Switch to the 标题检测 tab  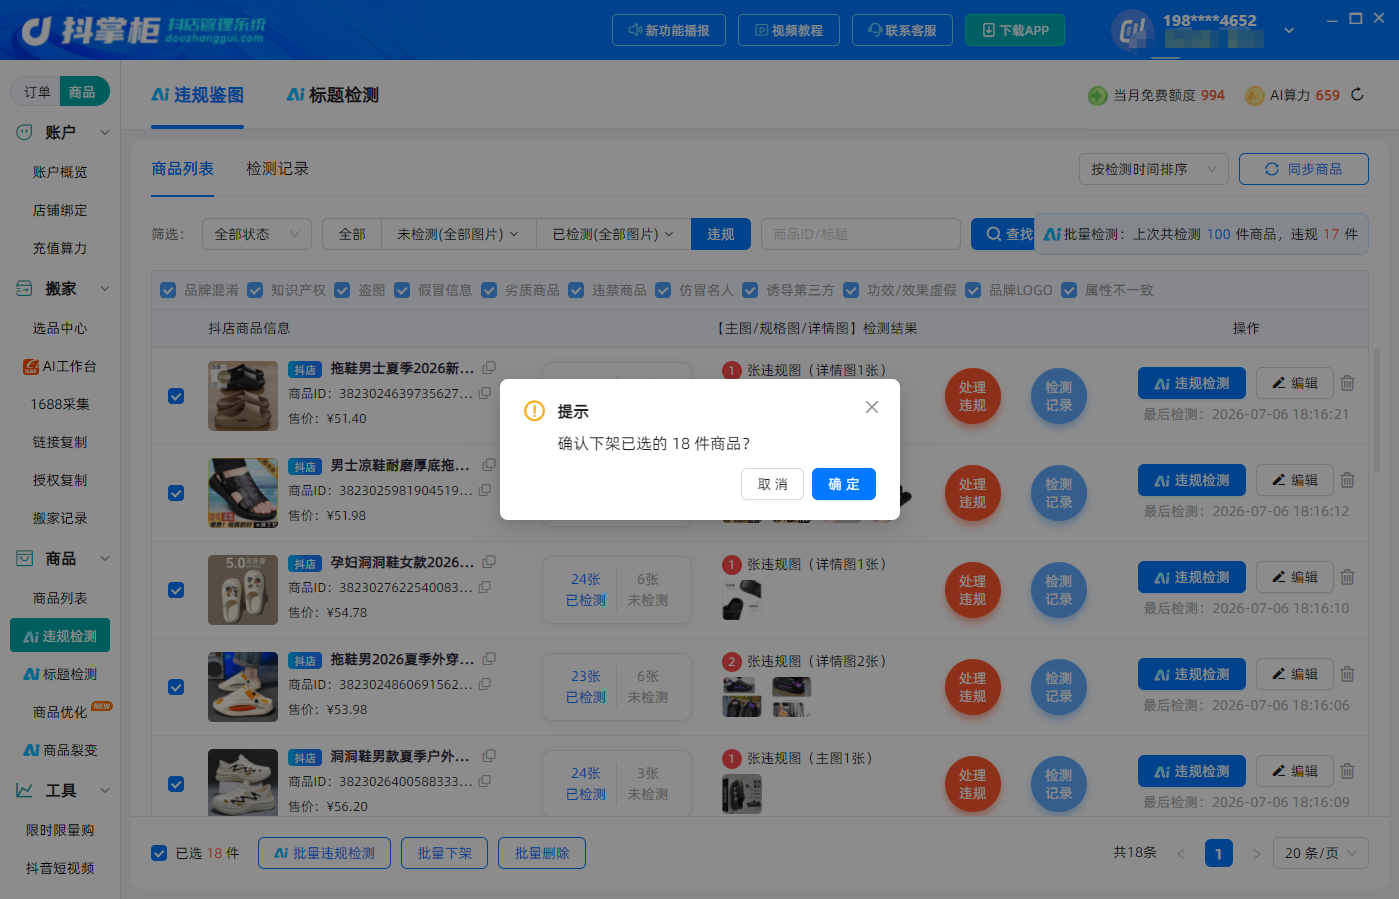click(x=333, y=95)
